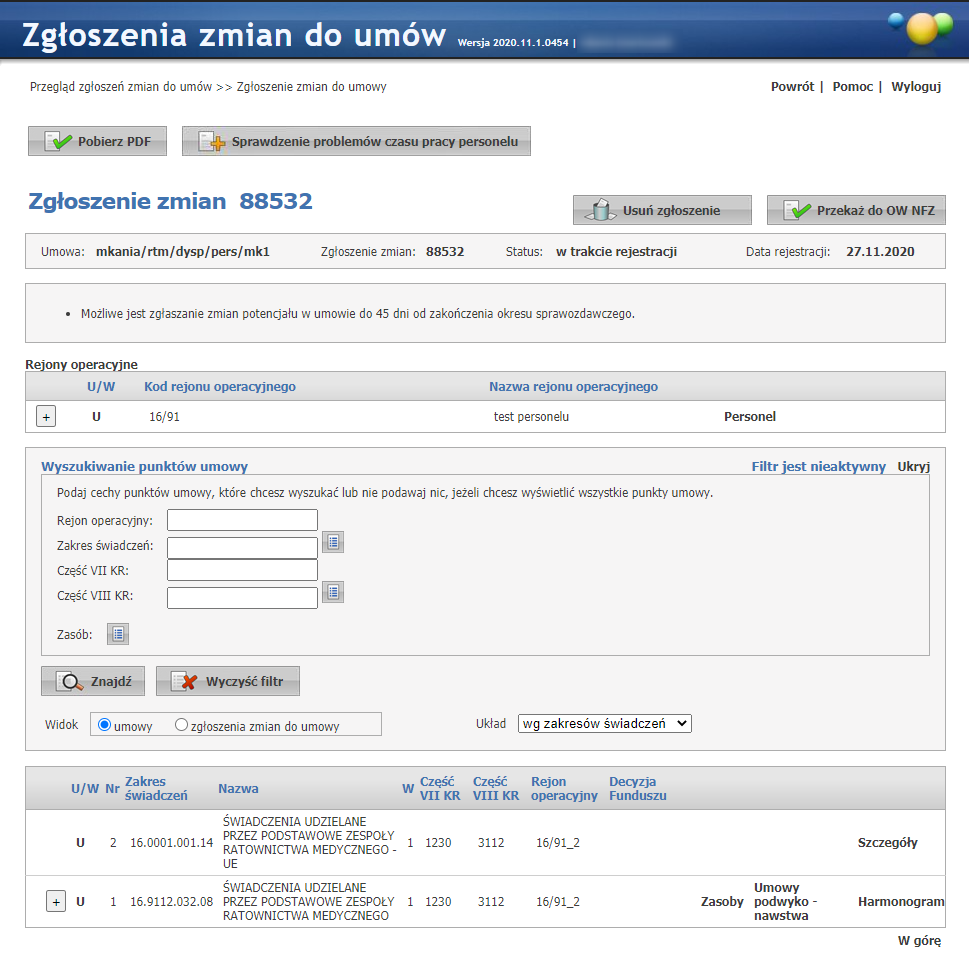Screen dimensions: 969x977
Task: Open the Układ dropdown list
Action: [x=604, y=723]
